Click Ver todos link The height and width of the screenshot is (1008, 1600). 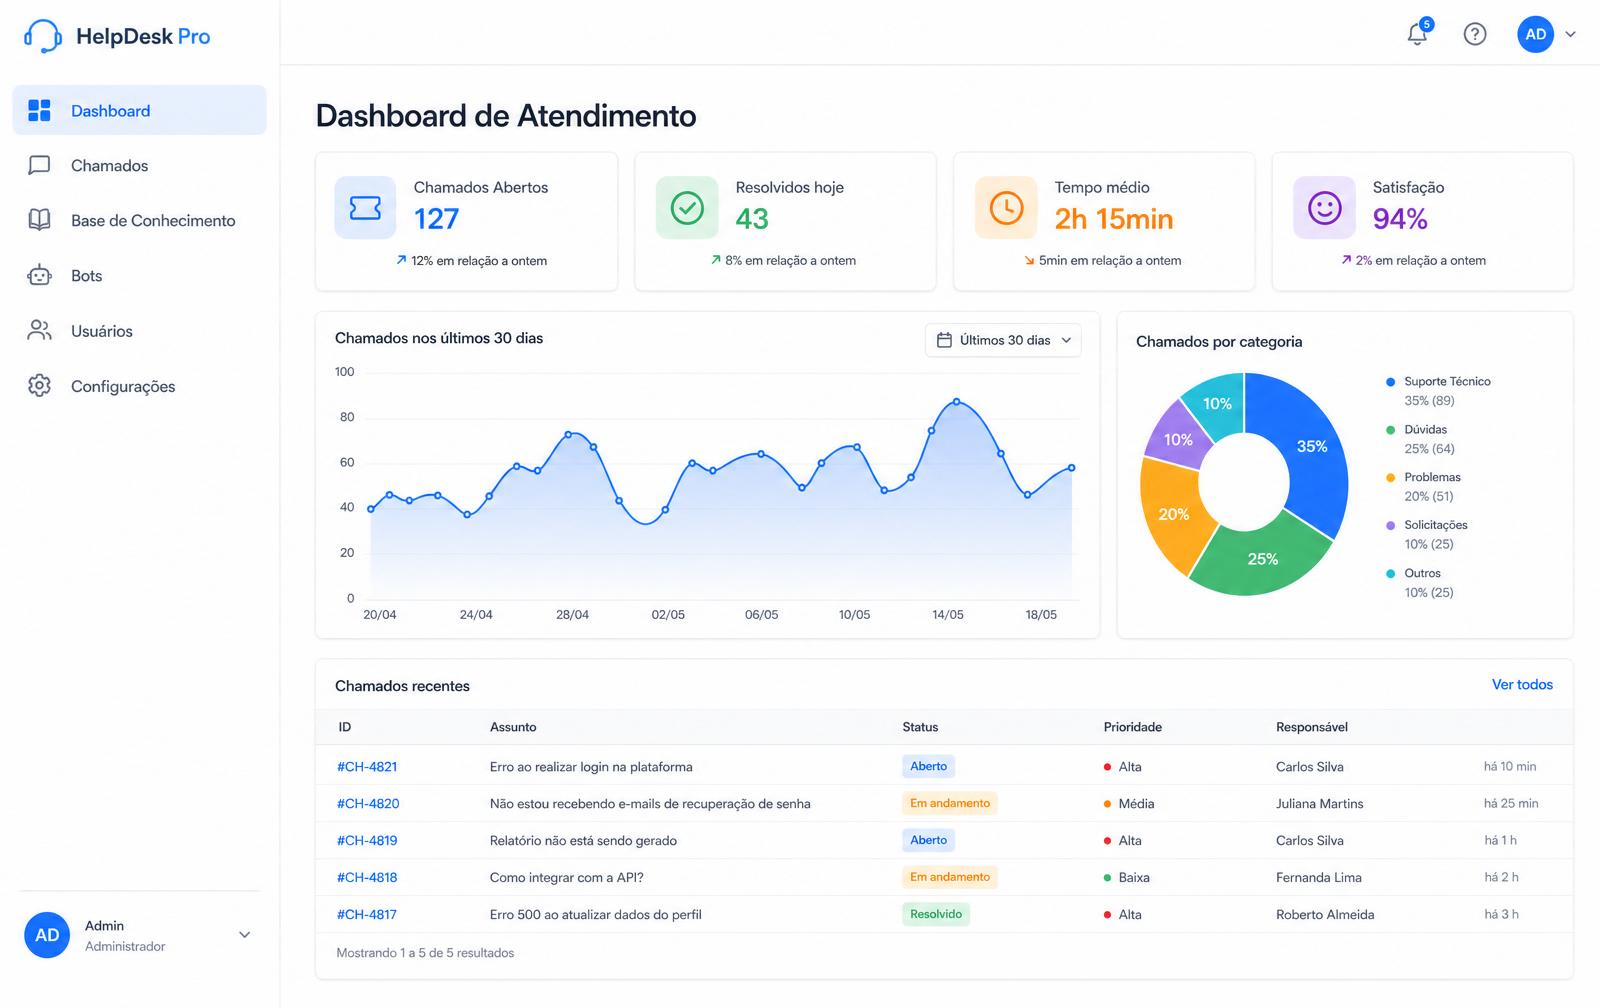[x=1522, y=685]
